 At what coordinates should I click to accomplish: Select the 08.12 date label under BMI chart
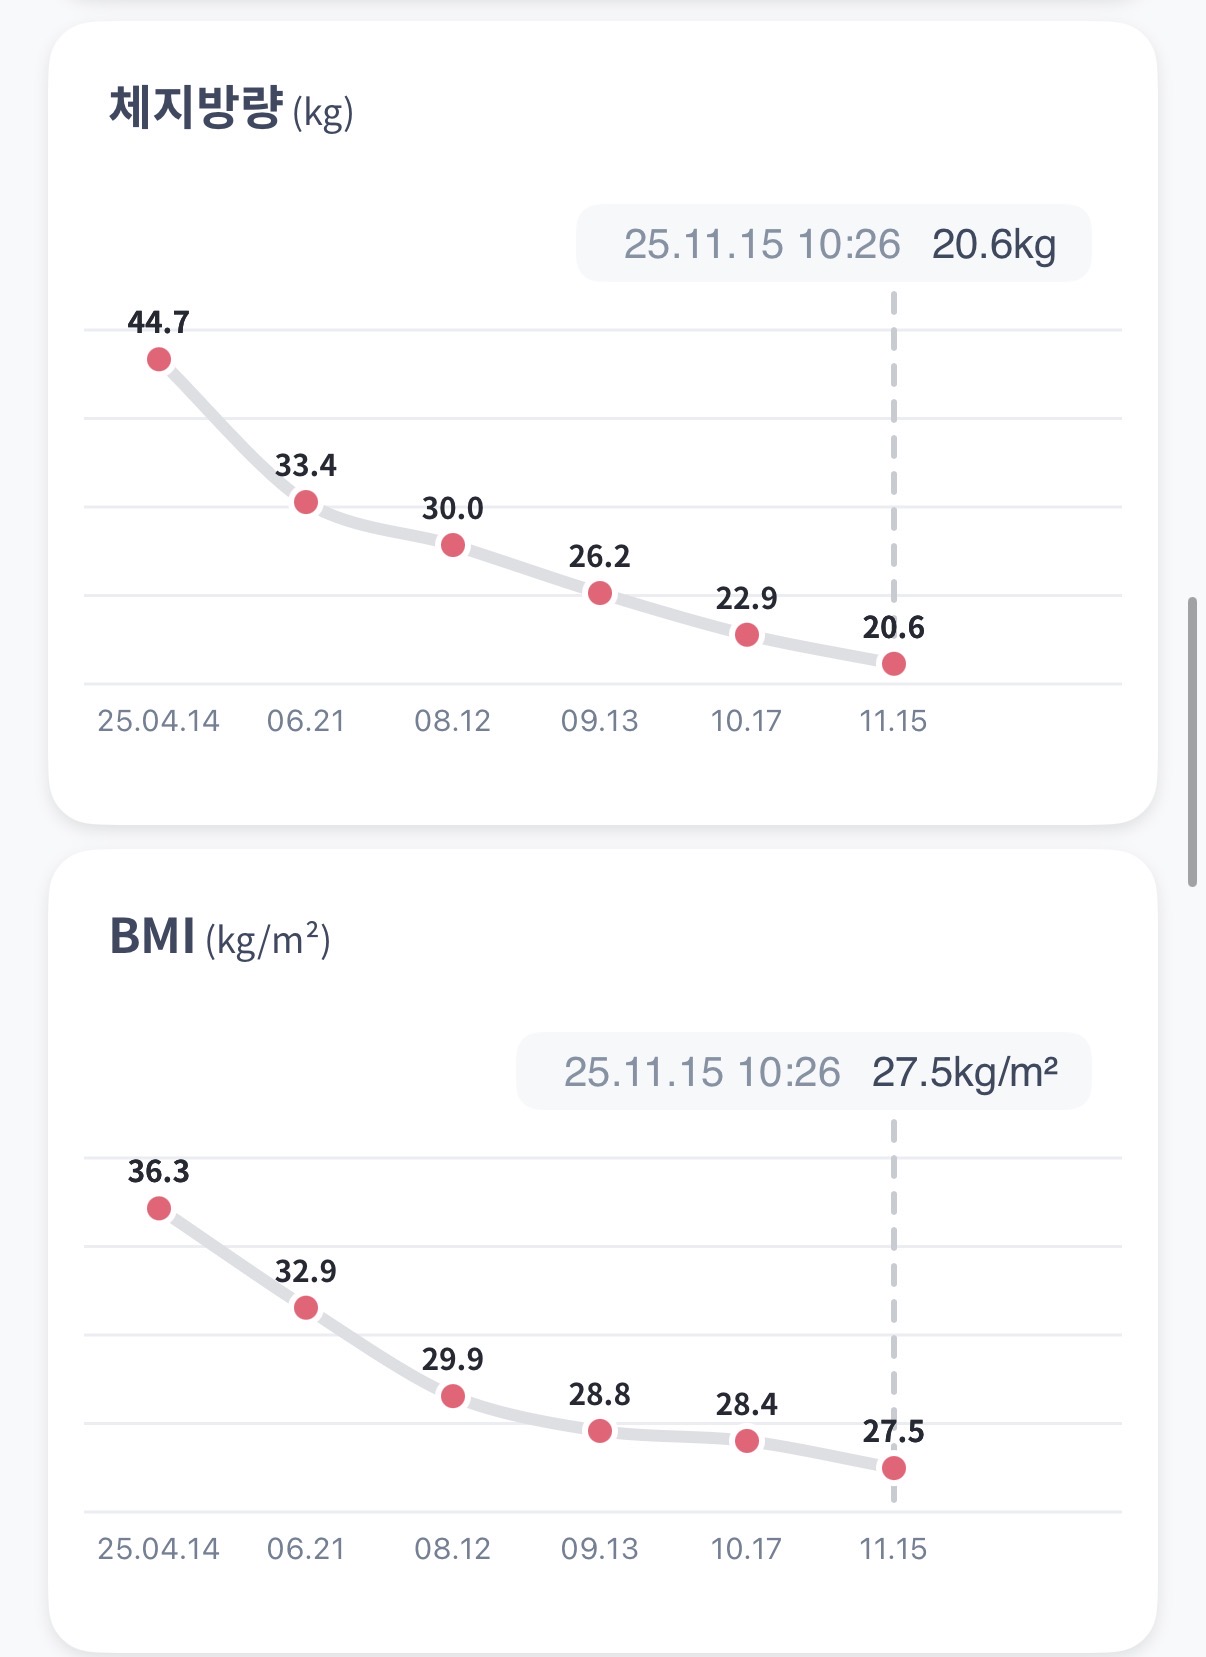pyautogui.click(x=453, y=1549)
